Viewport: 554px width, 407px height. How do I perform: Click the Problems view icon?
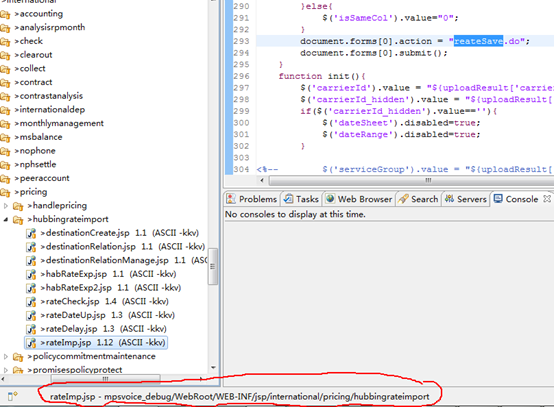click(x=231, y=199)
